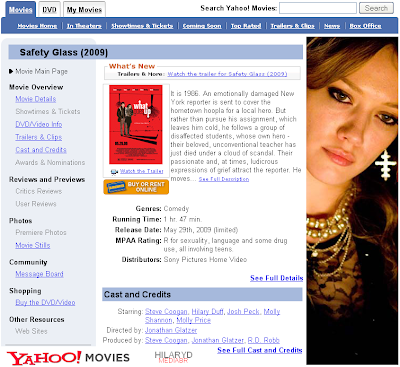Screen dimensions: 400x367
Task: Open the Safety Glass red poster thumbnail
Action: [136, 124]
